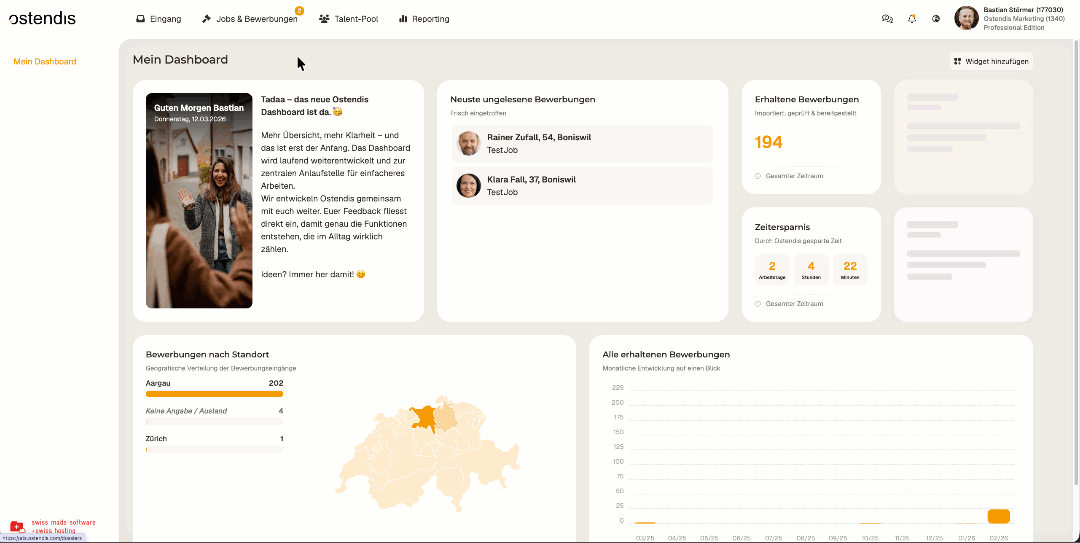
Task: Click Bastian Störmer's profile avatar
Action: coord(966,18)
